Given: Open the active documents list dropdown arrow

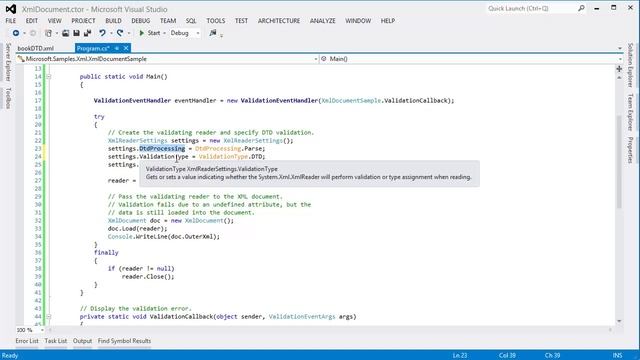Looking at the screenshot, I should tap(620, 48).
